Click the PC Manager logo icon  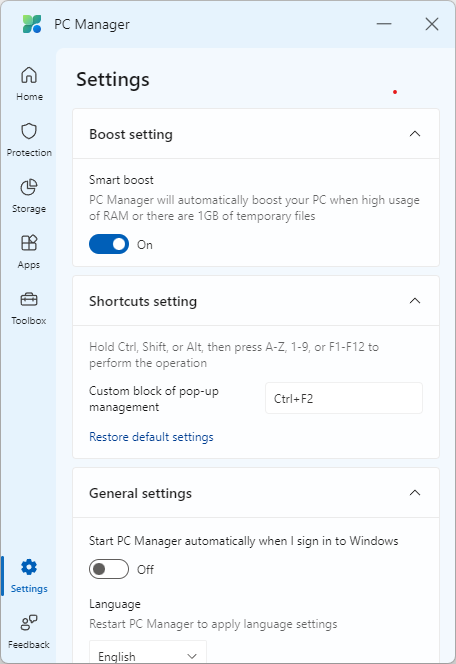[32, 24]
